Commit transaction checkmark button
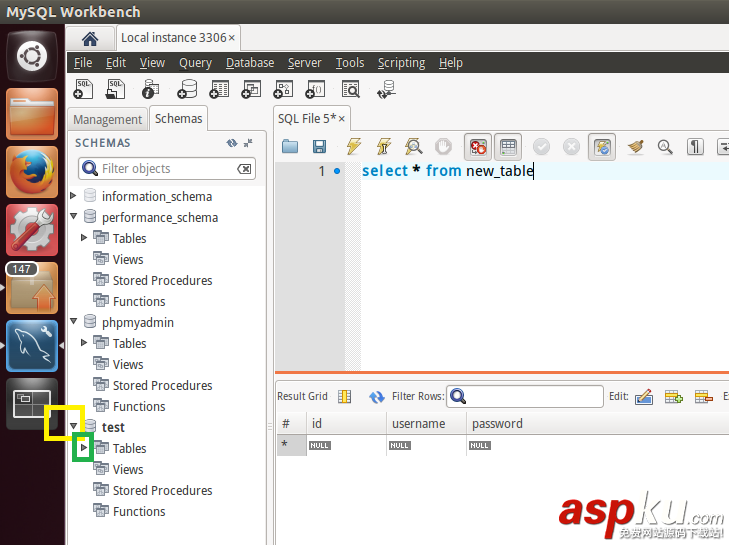The height and width of the screenshot is (545, 729). pos(541,147)
